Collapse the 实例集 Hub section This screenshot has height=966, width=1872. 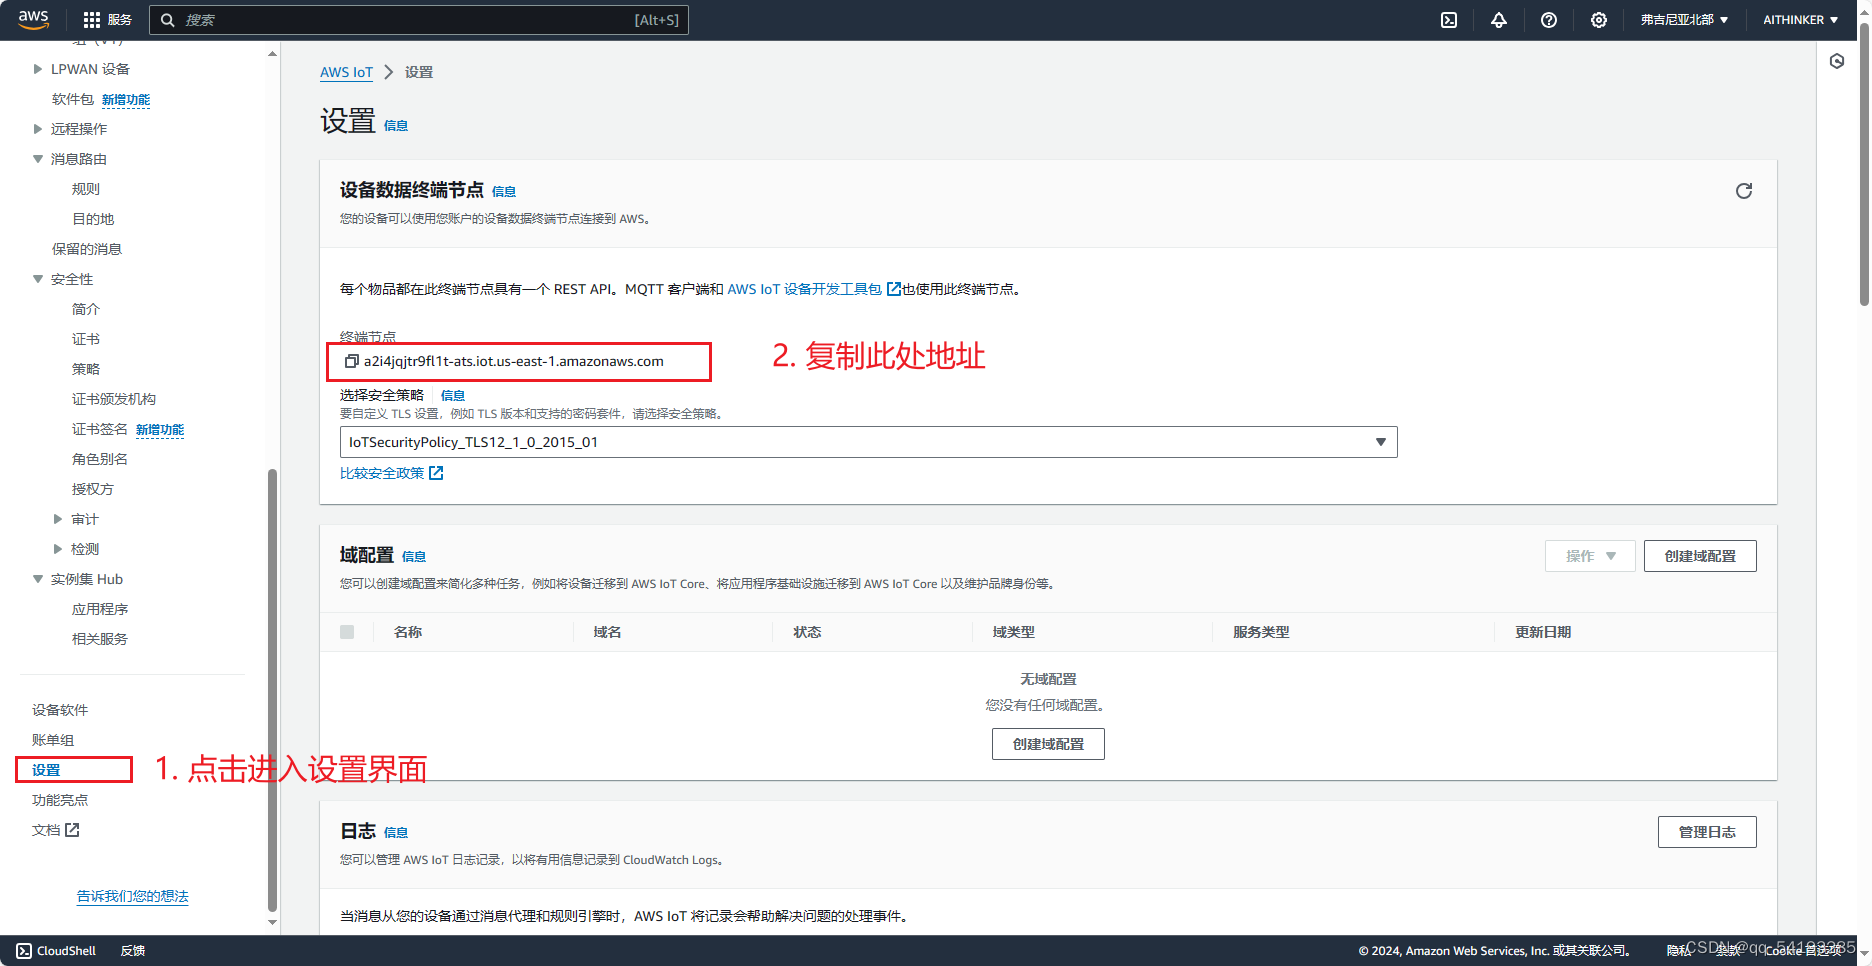click(38, 579)
